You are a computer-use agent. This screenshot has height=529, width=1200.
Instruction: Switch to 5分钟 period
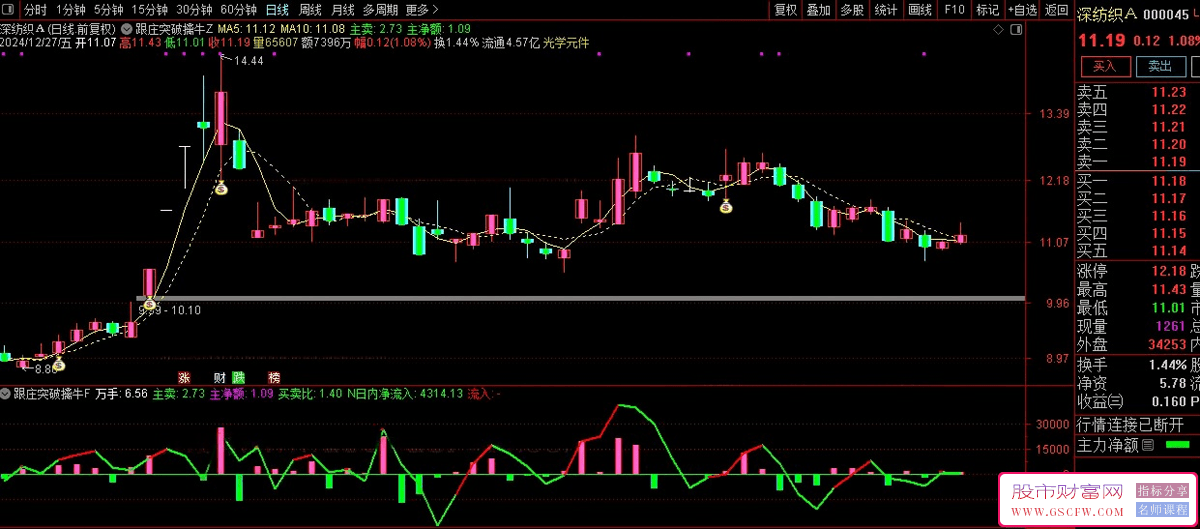[x=109, y=9]
